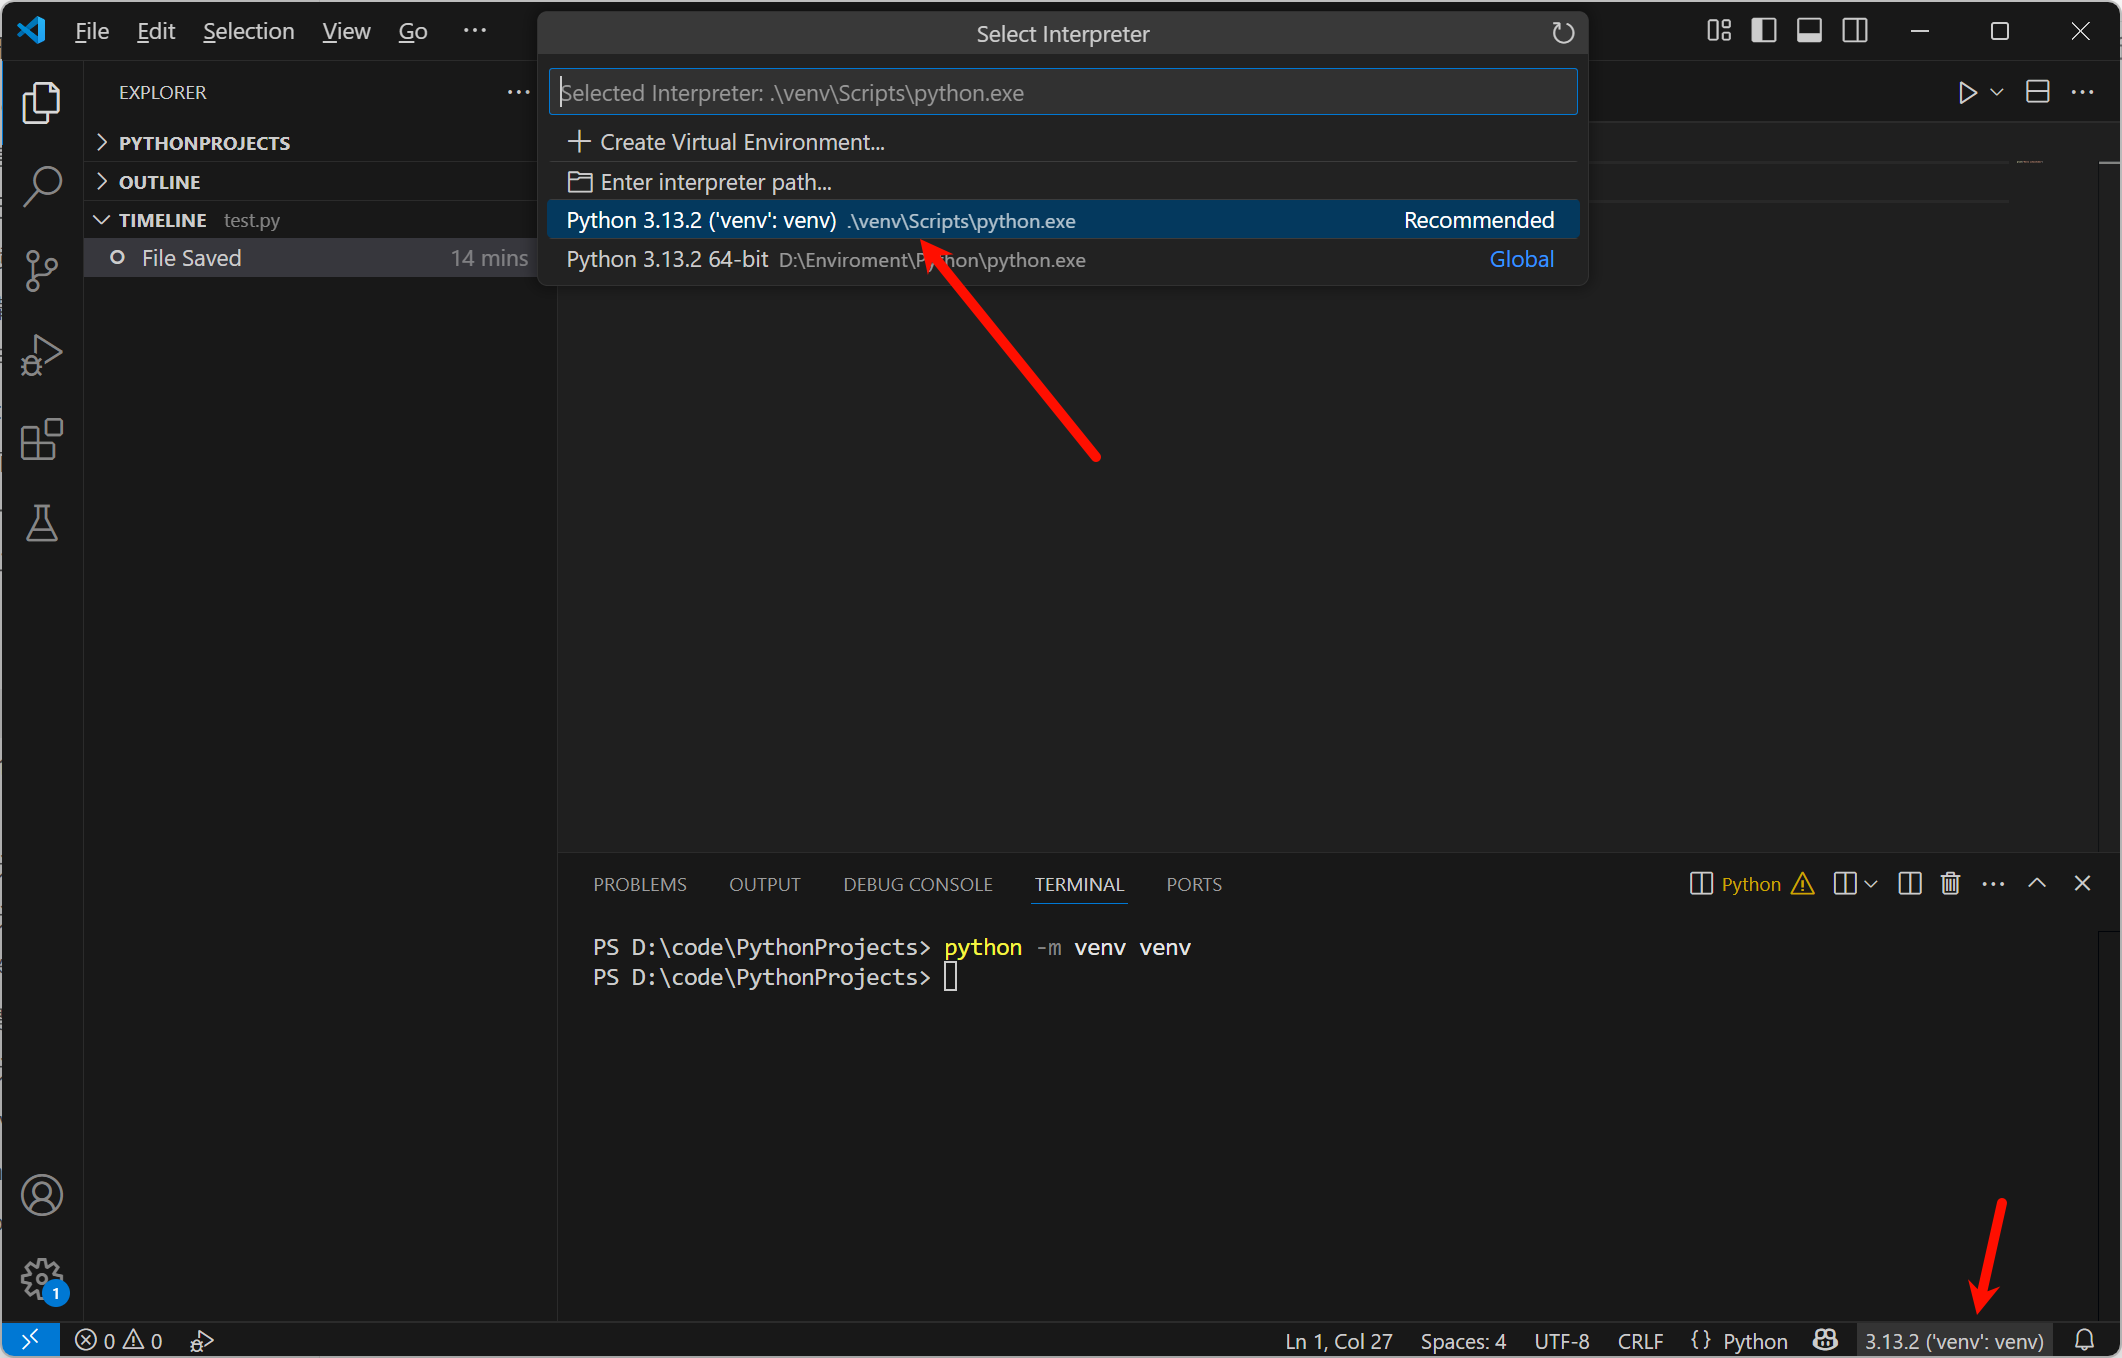The width and height of the screenshot is (2122, 1358).
Task: Choose Create Virtual Environment option
Action: 741,142
